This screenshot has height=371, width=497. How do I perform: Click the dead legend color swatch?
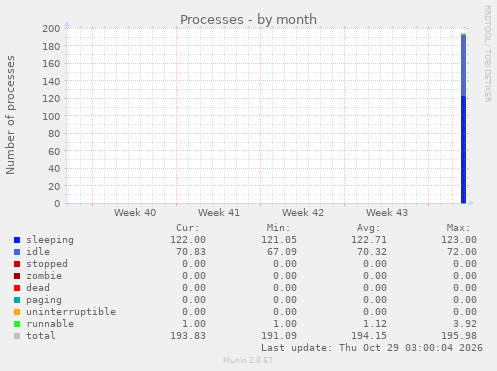point(17,288)
